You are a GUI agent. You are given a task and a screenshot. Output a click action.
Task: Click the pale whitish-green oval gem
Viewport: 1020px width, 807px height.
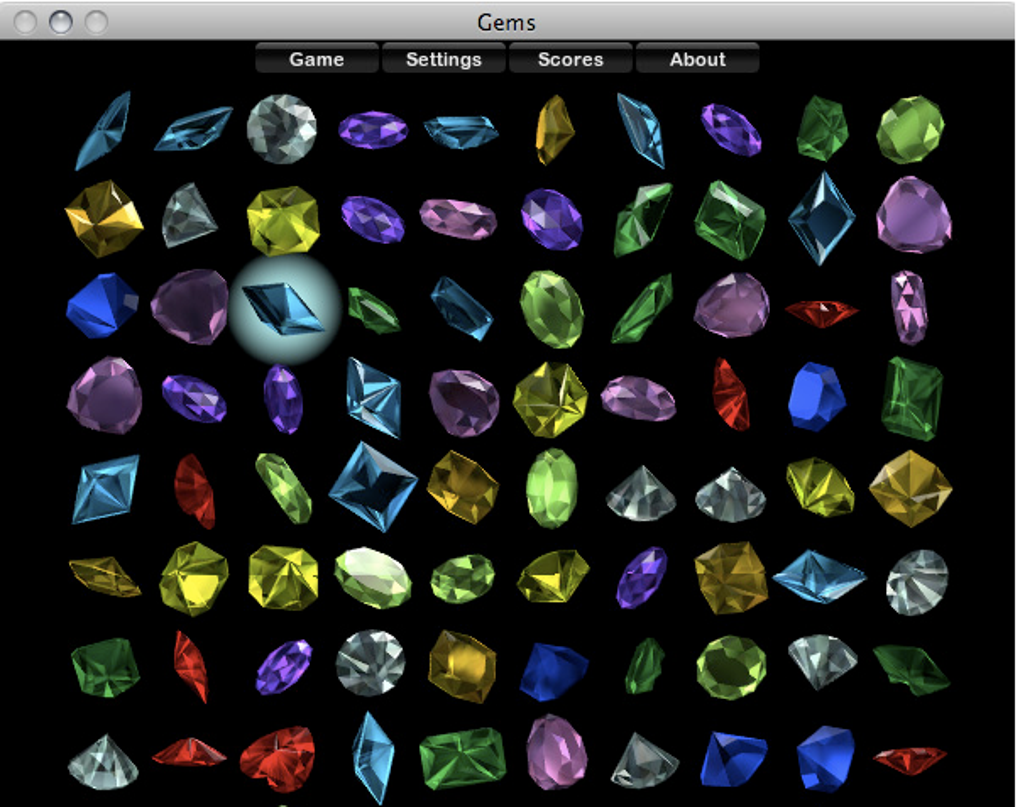(x=373, y=577)
